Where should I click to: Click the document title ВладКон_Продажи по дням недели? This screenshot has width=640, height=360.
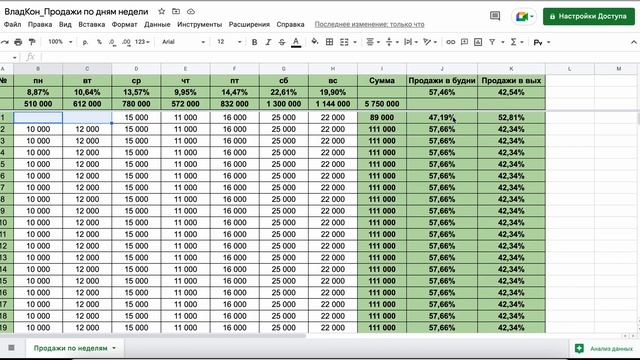[x=76, y=11]
